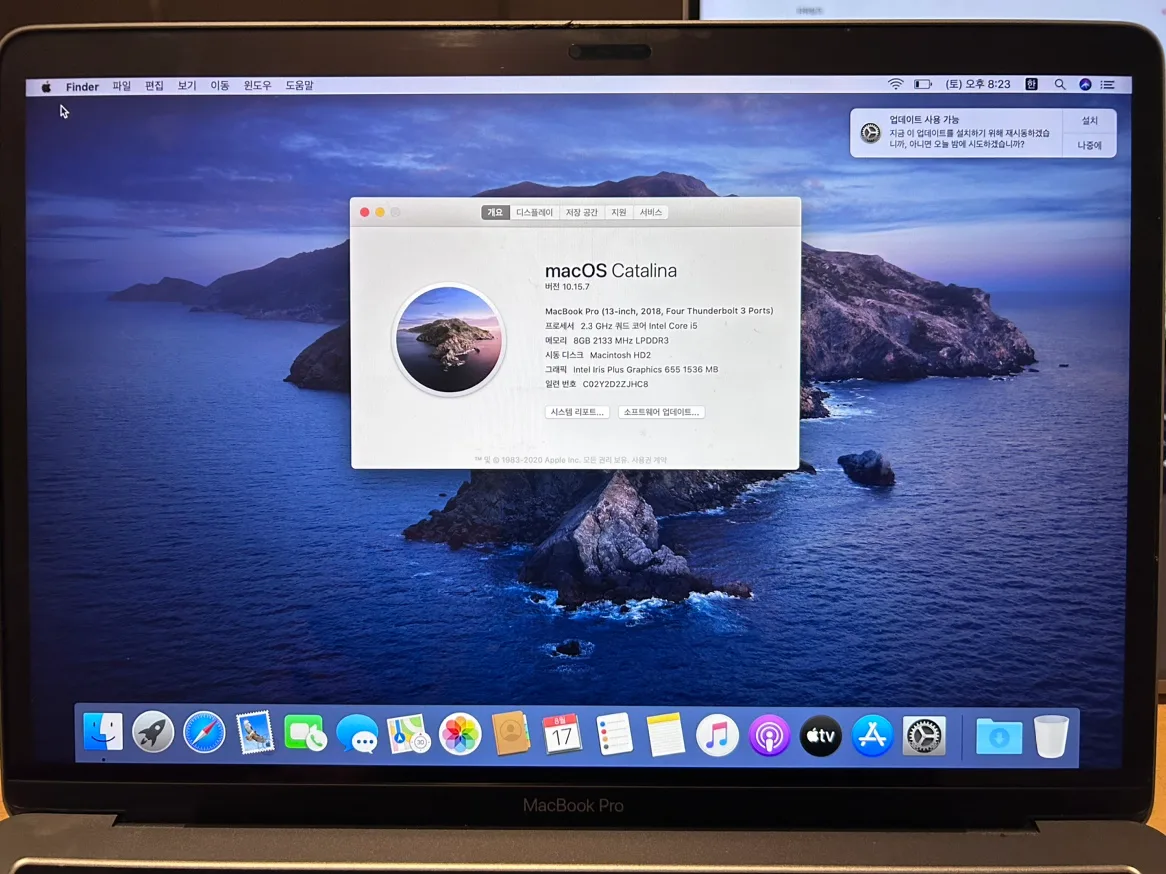Click the Spotlight search magnifier
The height and width of the screenshot is (874, 1166).
click(1059, 85)
